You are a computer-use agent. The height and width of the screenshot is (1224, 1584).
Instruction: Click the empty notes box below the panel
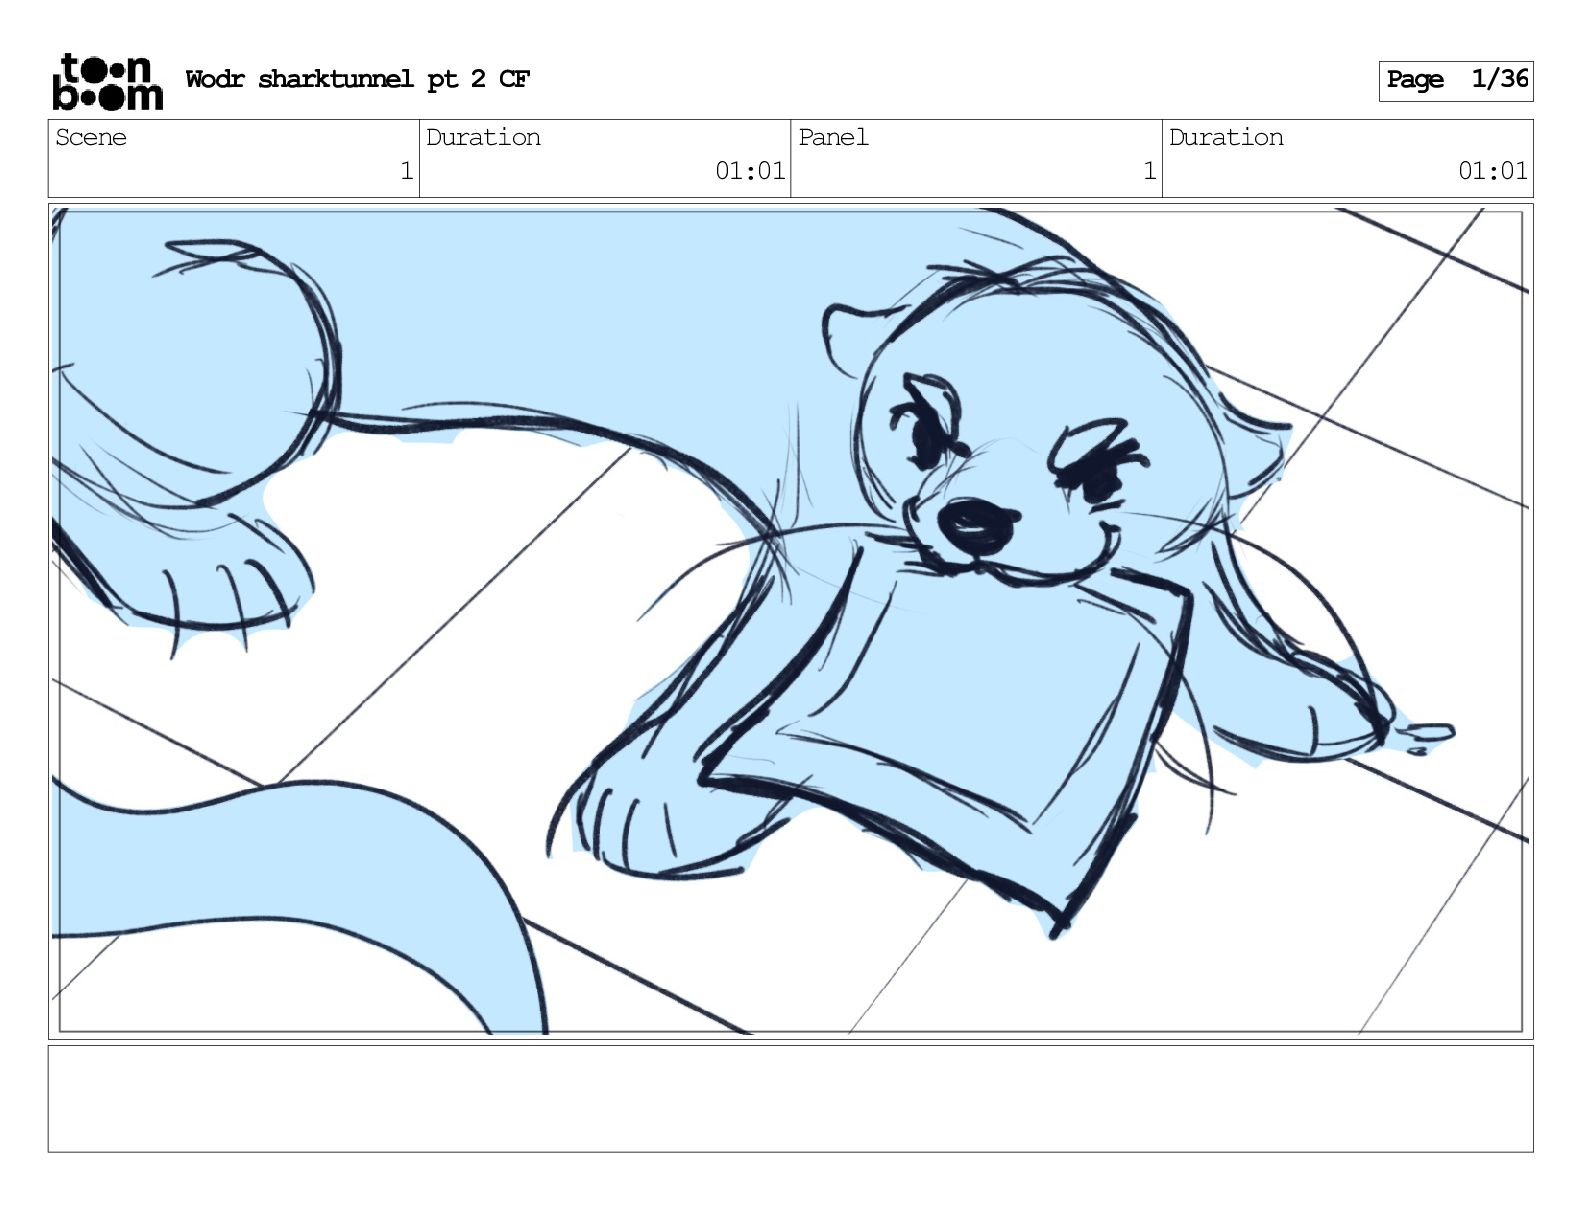pos(790,1099)
